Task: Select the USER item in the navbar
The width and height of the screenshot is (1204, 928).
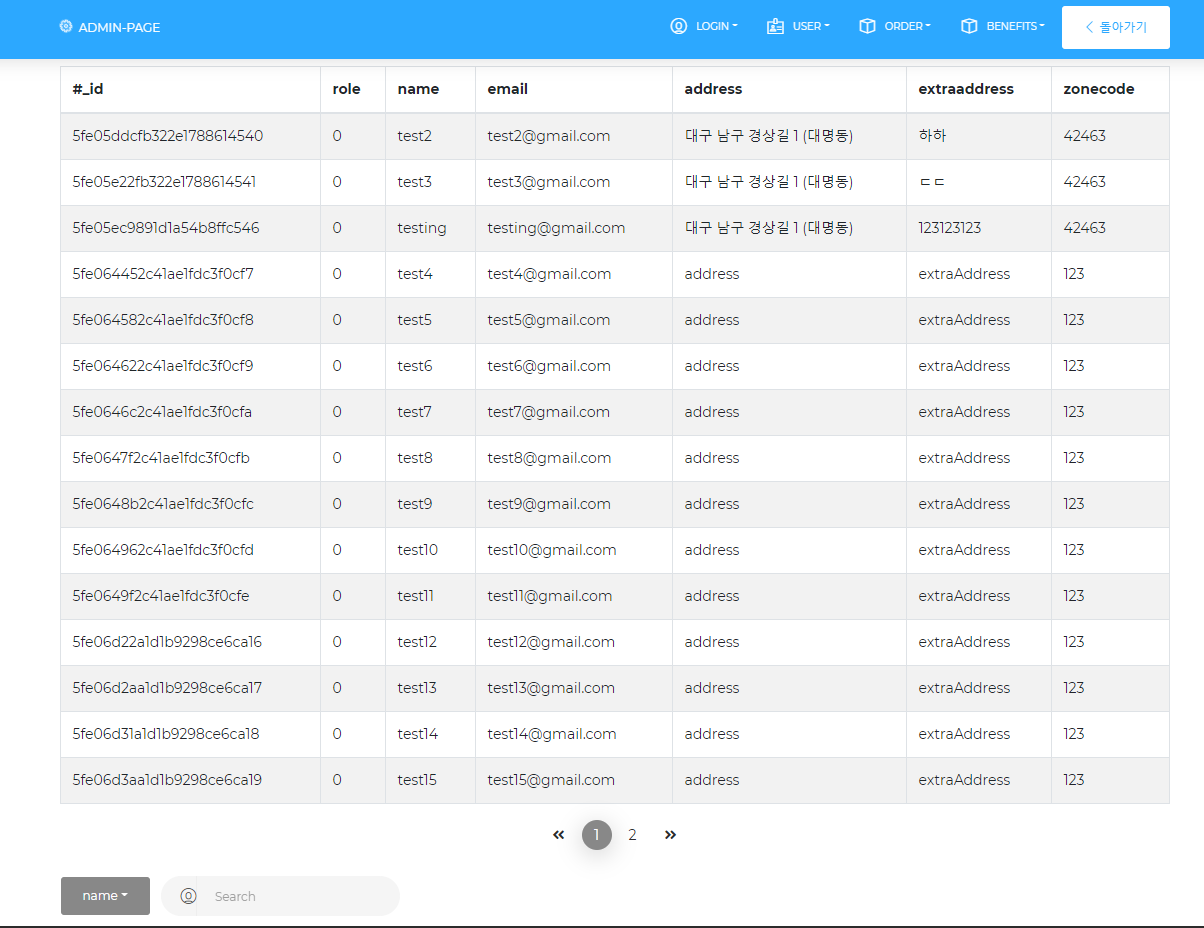Action: pos(798,26)
